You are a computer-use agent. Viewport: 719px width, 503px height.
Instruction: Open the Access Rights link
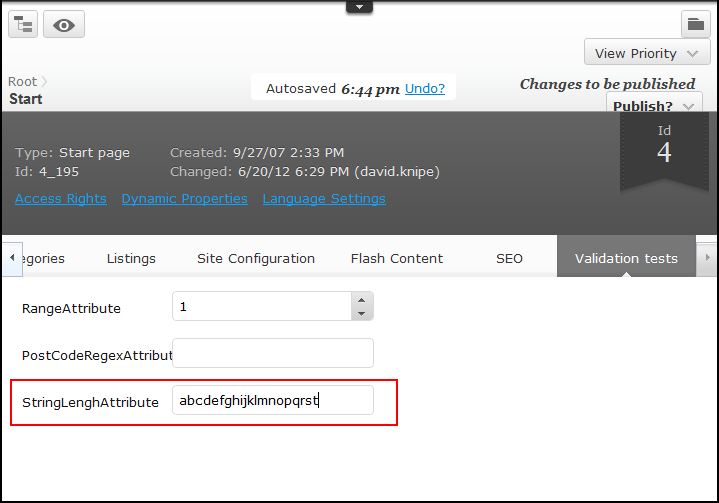[x=61, y=199]
